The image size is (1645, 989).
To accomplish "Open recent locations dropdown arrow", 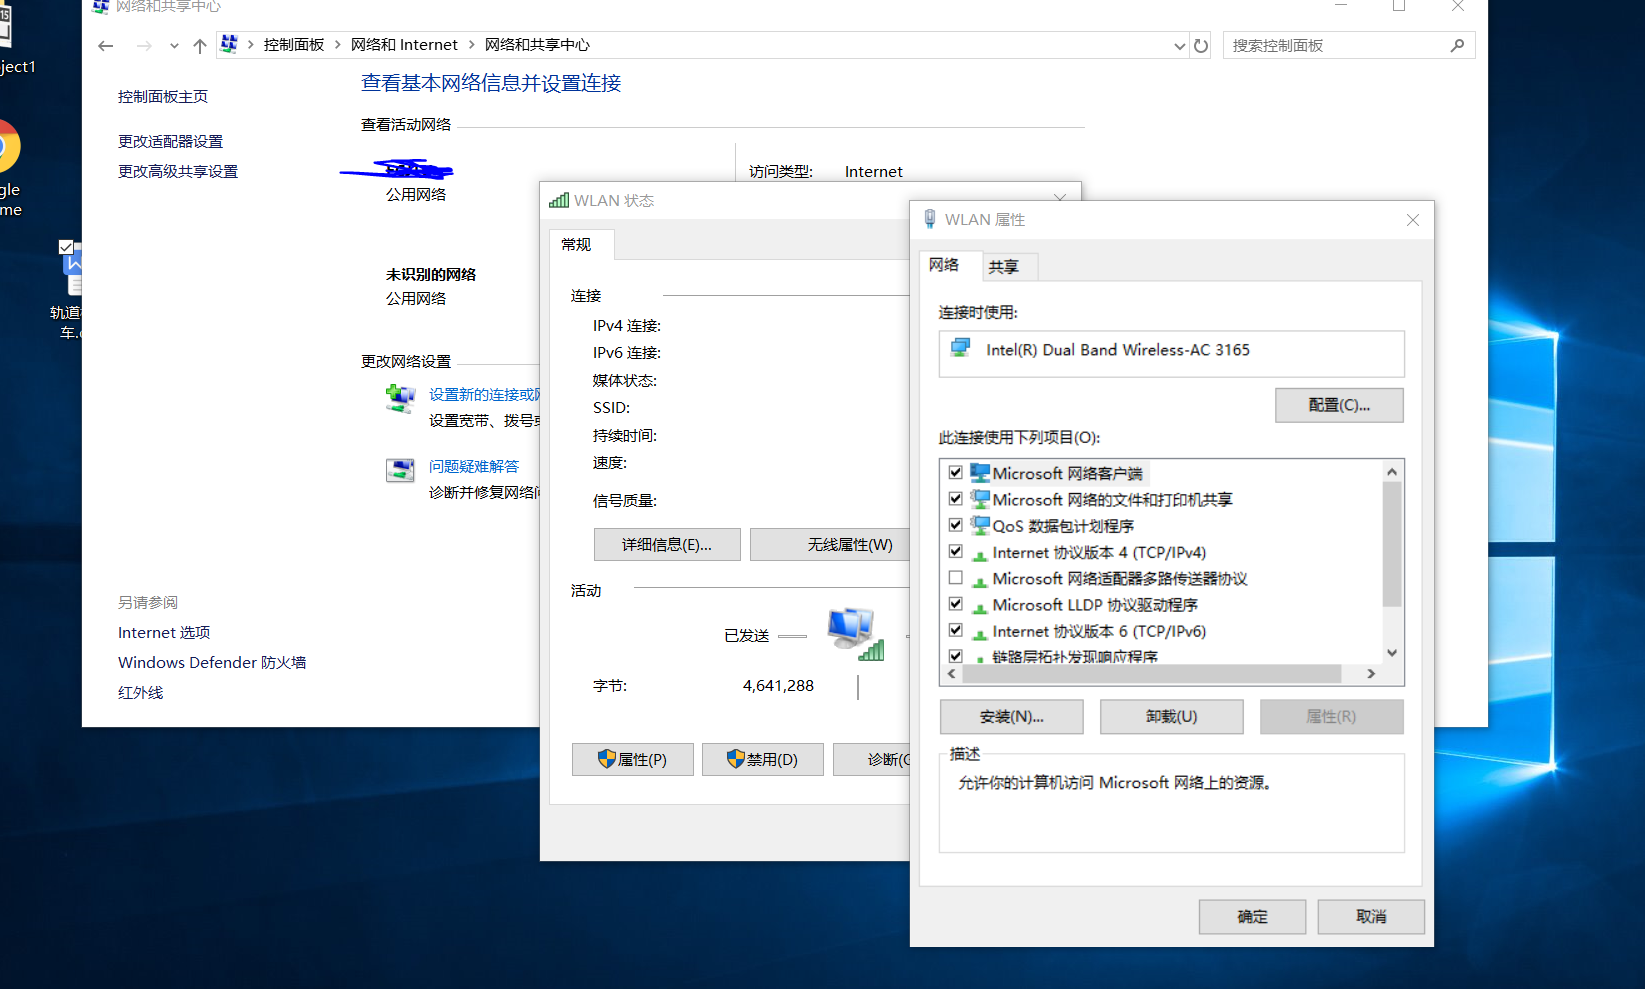I will 174,46.
